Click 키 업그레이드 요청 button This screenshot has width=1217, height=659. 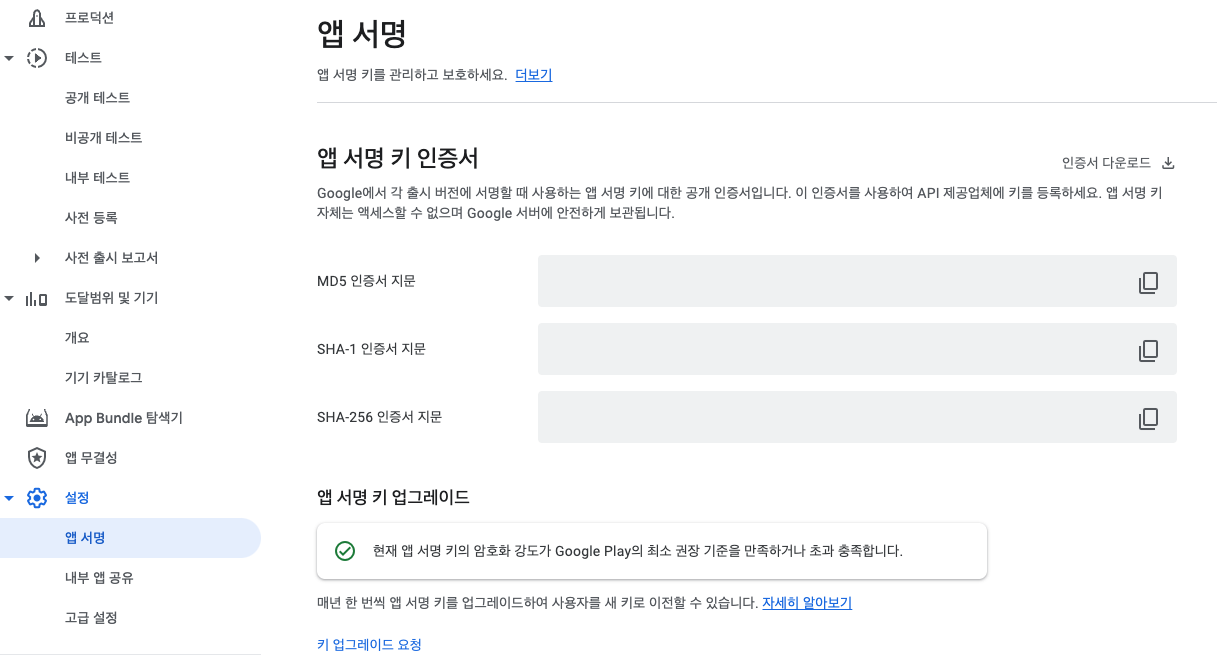[x=369, y=645]
